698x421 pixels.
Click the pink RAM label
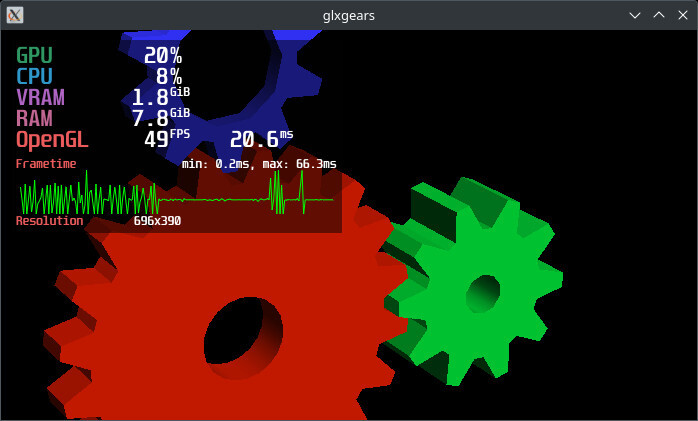[x=34, y=118]
